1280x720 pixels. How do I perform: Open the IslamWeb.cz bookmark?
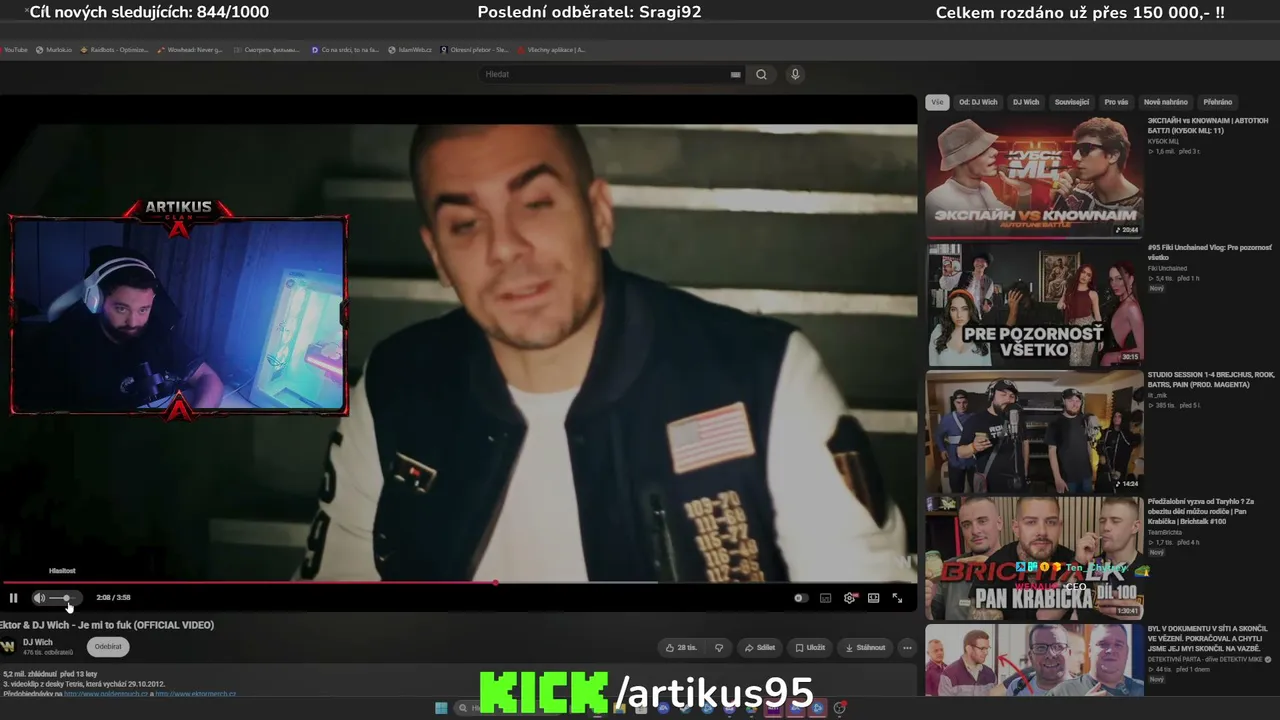coord(410,49)
